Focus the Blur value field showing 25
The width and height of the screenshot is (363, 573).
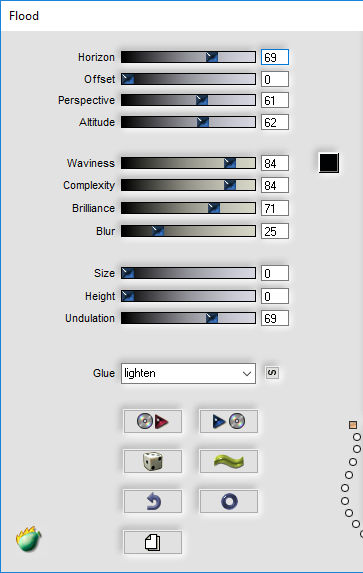275,231
